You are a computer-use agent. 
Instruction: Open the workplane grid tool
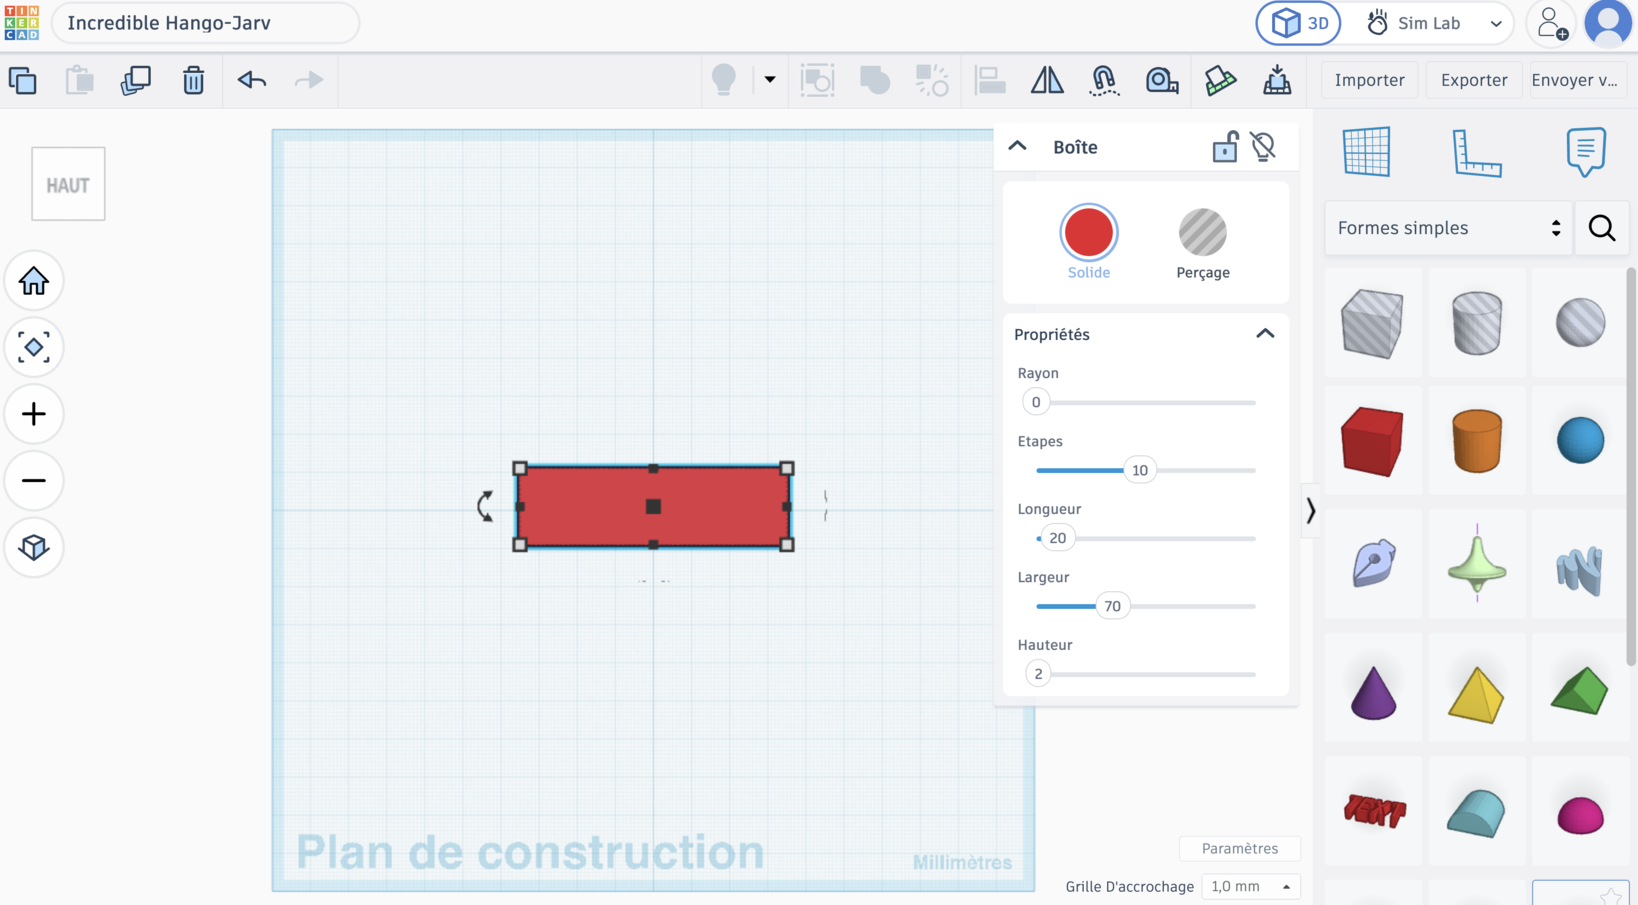1367,152
